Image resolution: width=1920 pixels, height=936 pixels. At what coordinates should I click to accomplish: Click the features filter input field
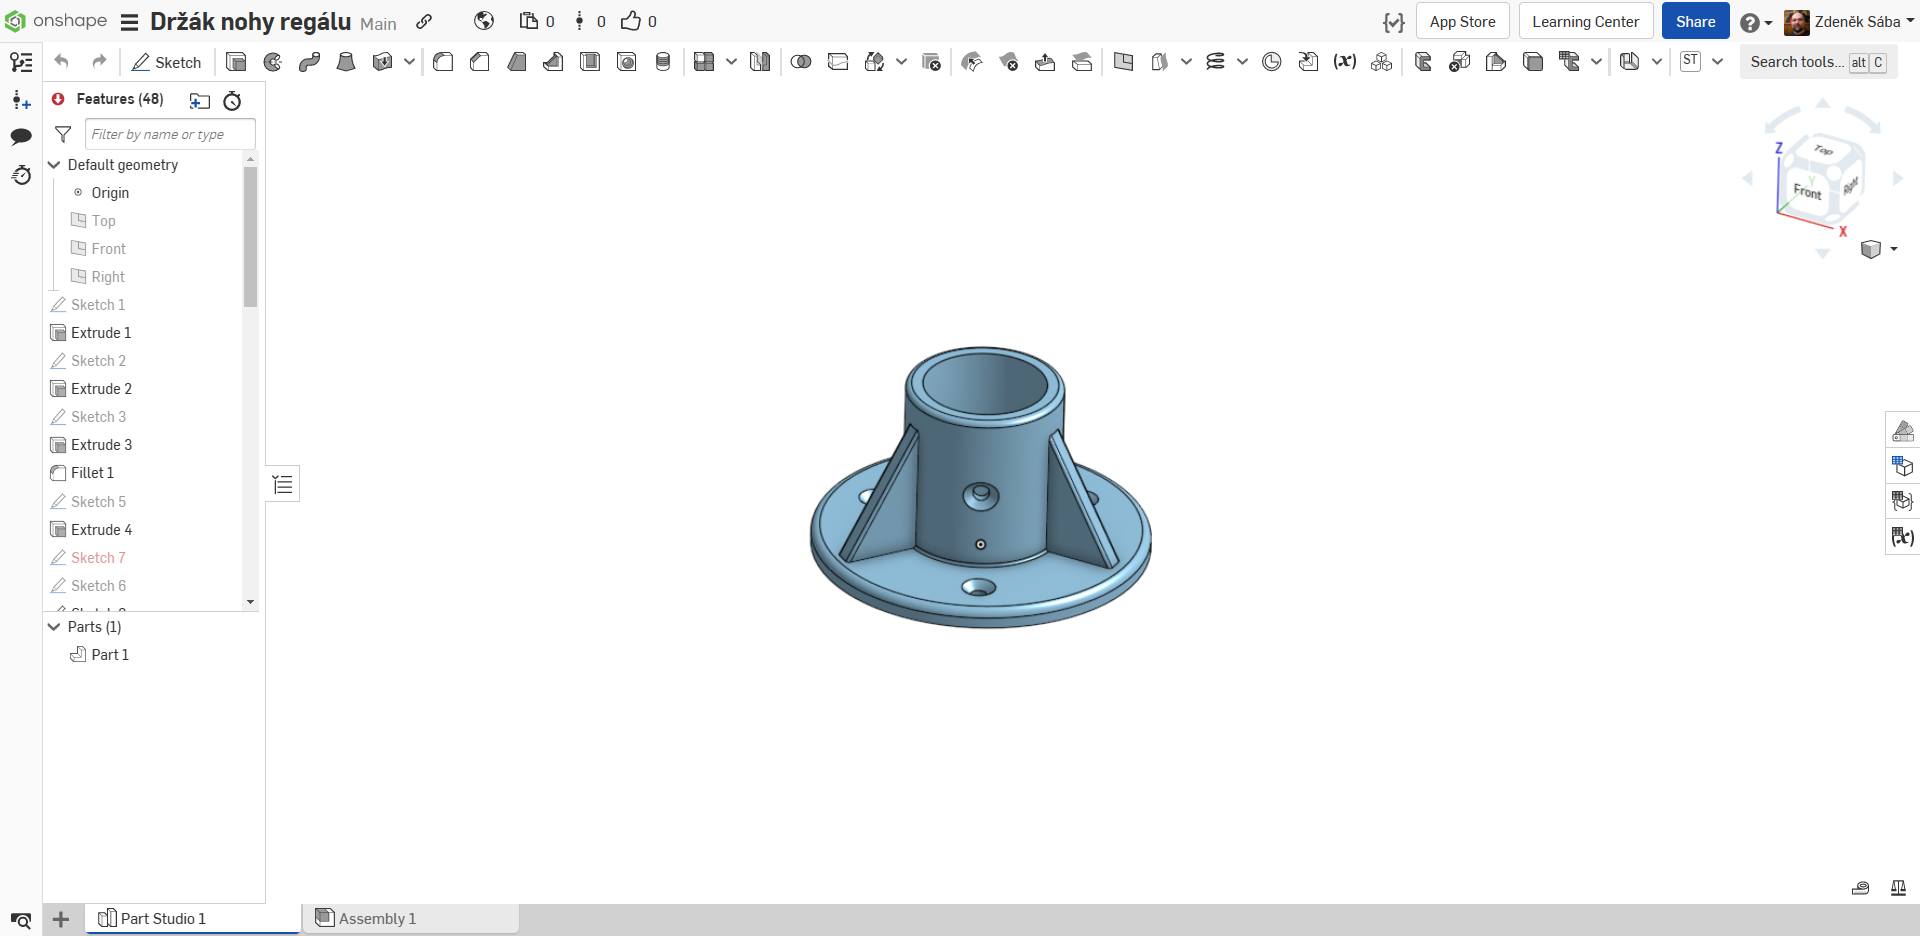pos(170,134)
